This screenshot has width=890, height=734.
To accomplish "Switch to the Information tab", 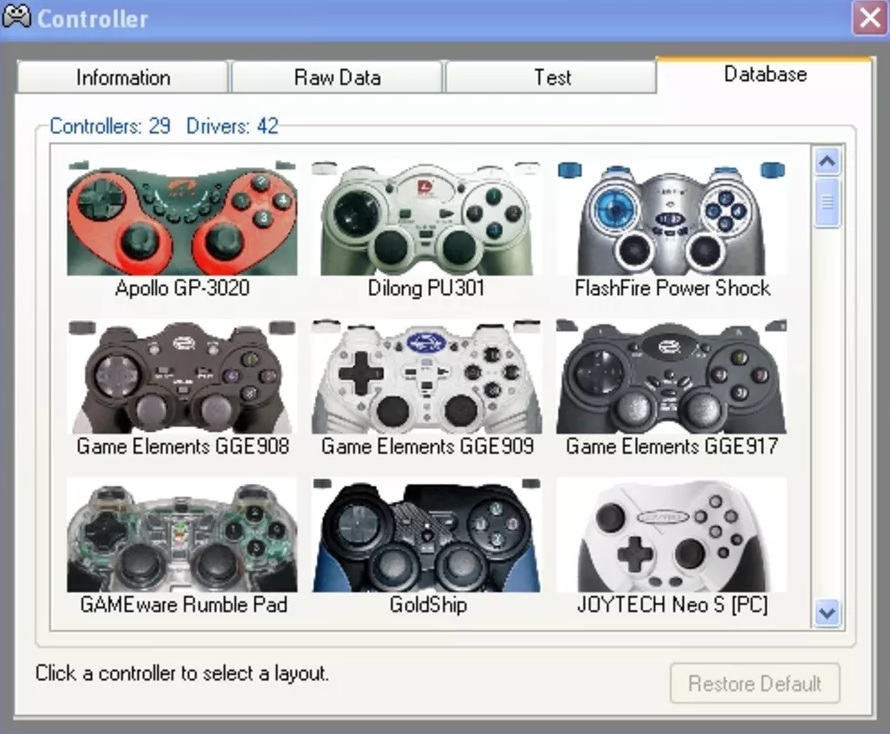I will click(122, 77).
